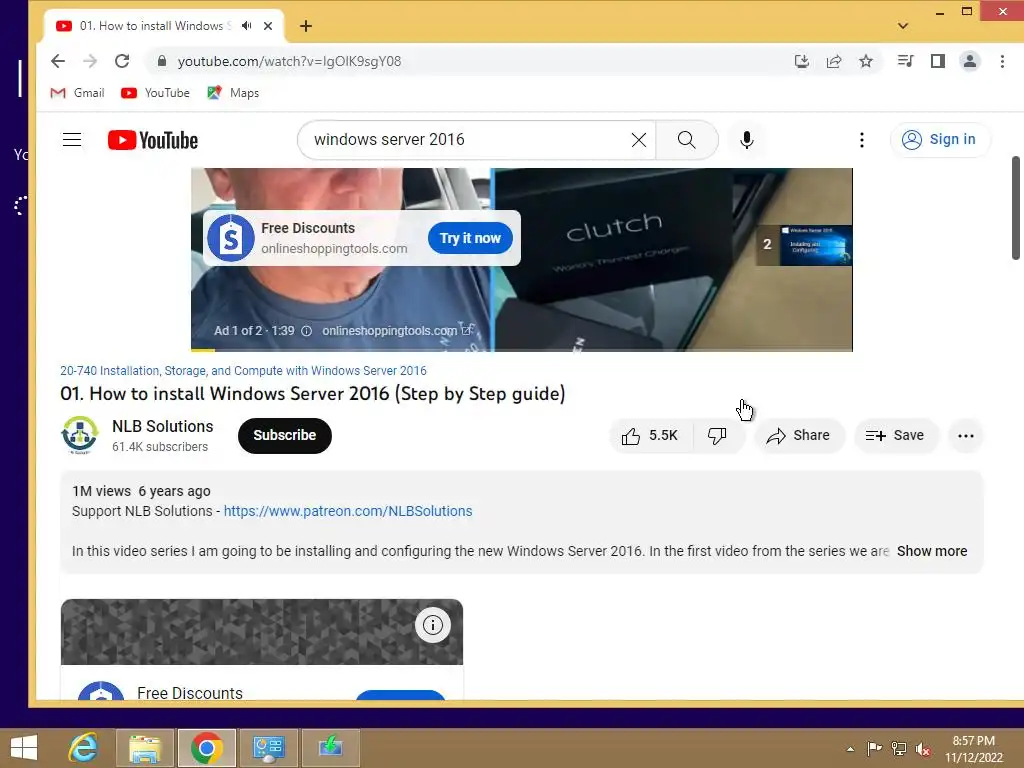
Task: Click Try it now on the ad overlay
Action: coord(470,238)
